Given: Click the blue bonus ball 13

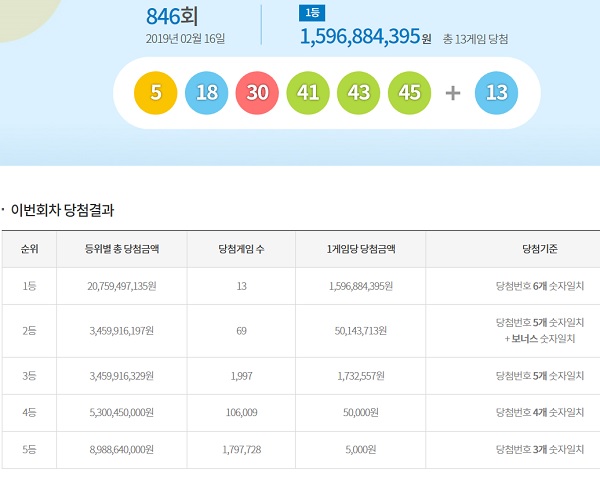Looking at the screenshot, I should tap(496, 93).
